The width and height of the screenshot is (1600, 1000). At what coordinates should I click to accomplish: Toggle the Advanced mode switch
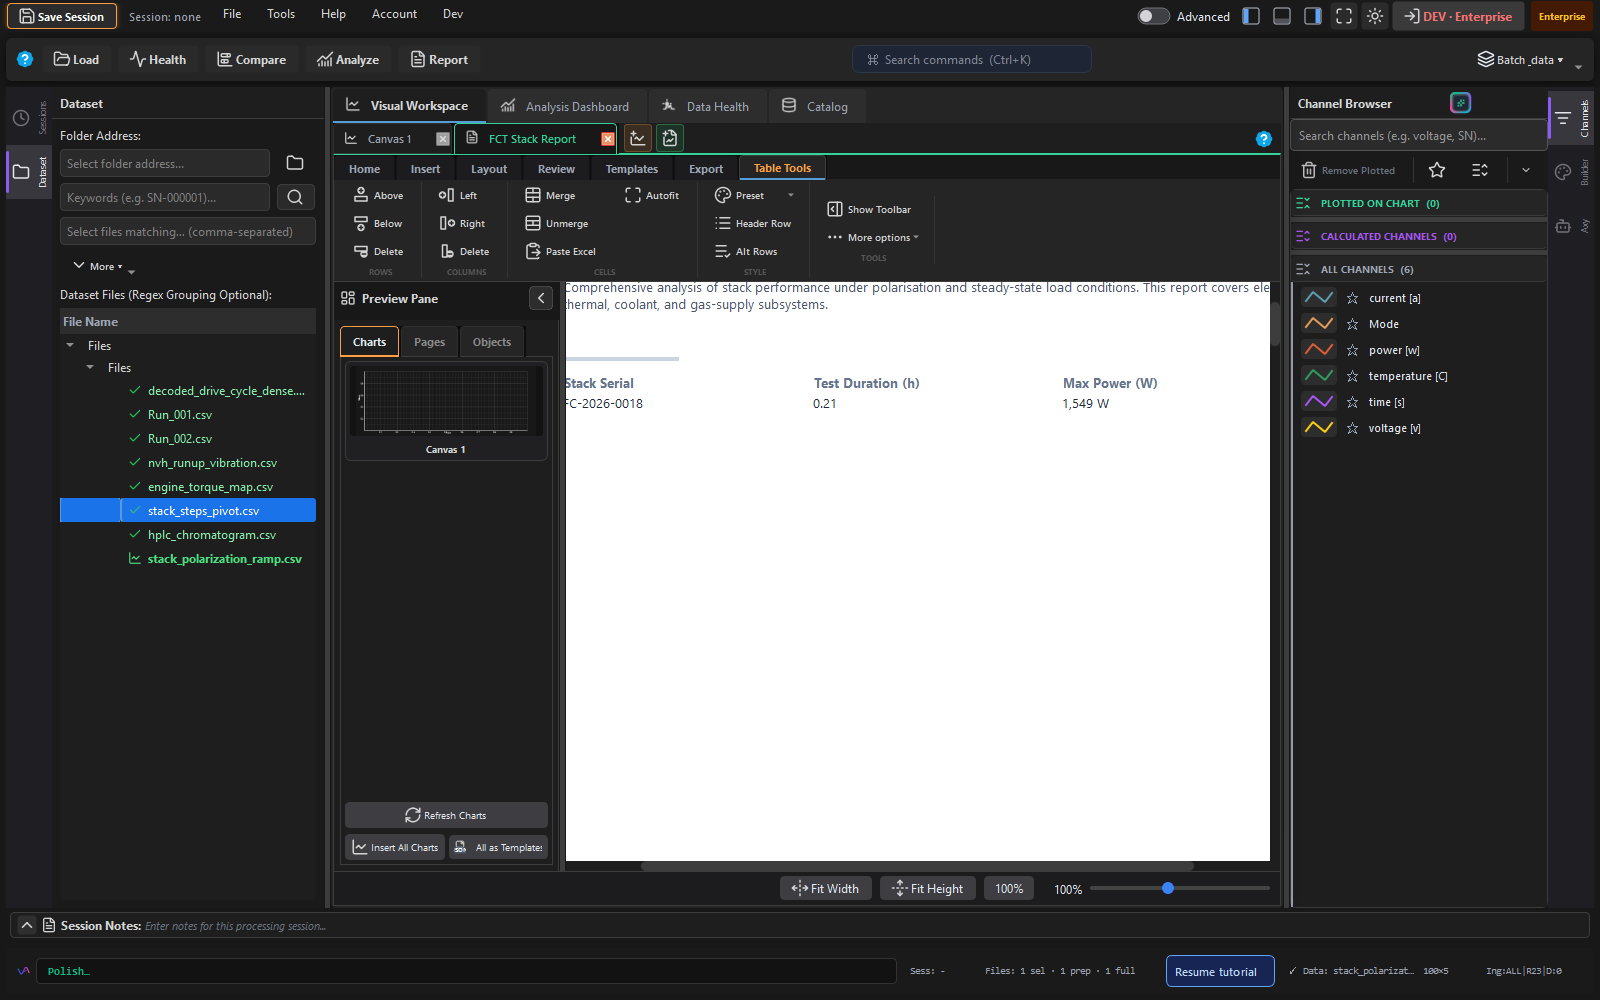point(1153,16)
